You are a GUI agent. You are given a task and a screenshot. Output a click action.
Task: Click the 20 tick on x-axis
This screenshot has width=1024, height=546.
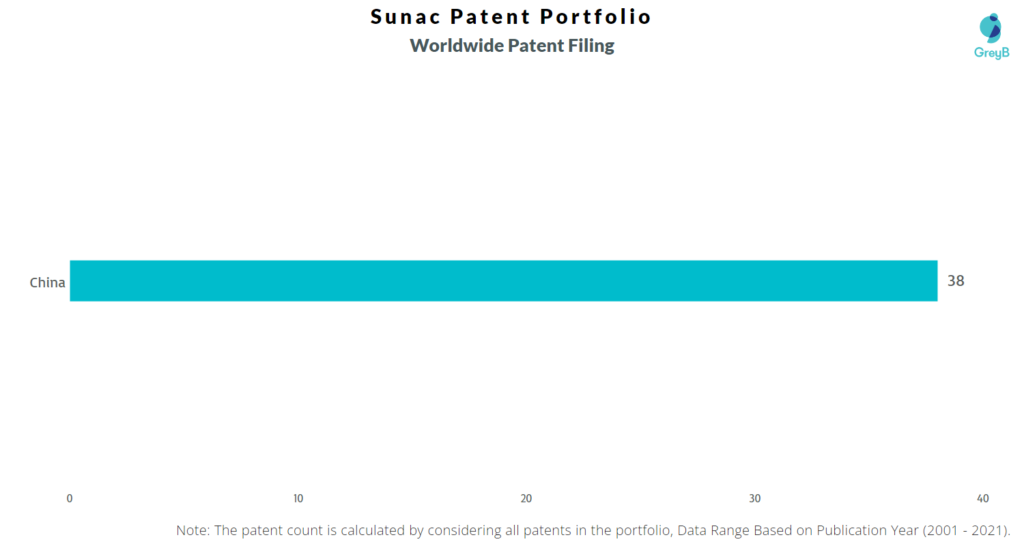(x=526, y=498)
